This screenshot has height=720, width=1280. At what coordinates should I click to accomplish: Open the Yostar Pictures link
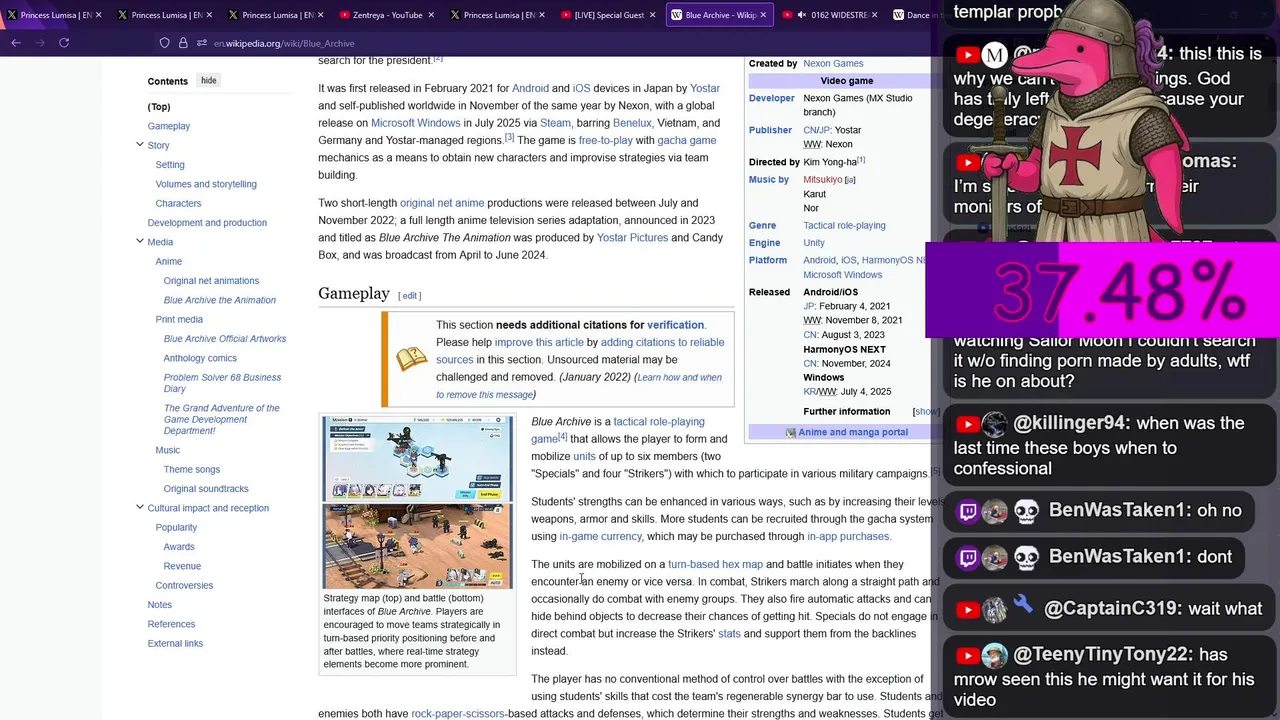pos(632,238)
